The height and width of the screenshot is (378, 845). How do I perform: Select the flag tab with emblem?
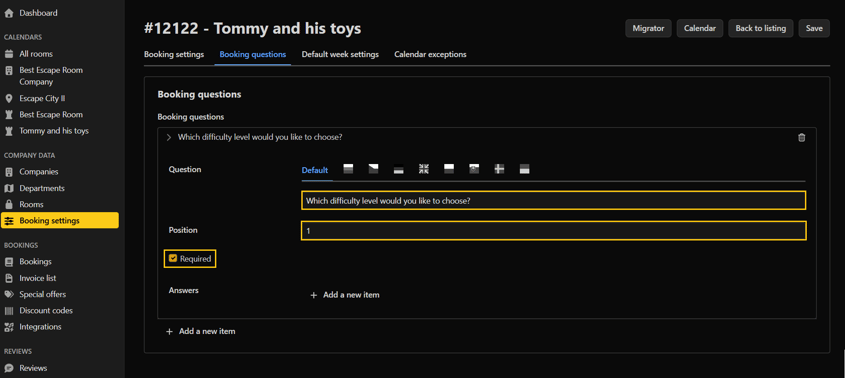tap(474, 169)
